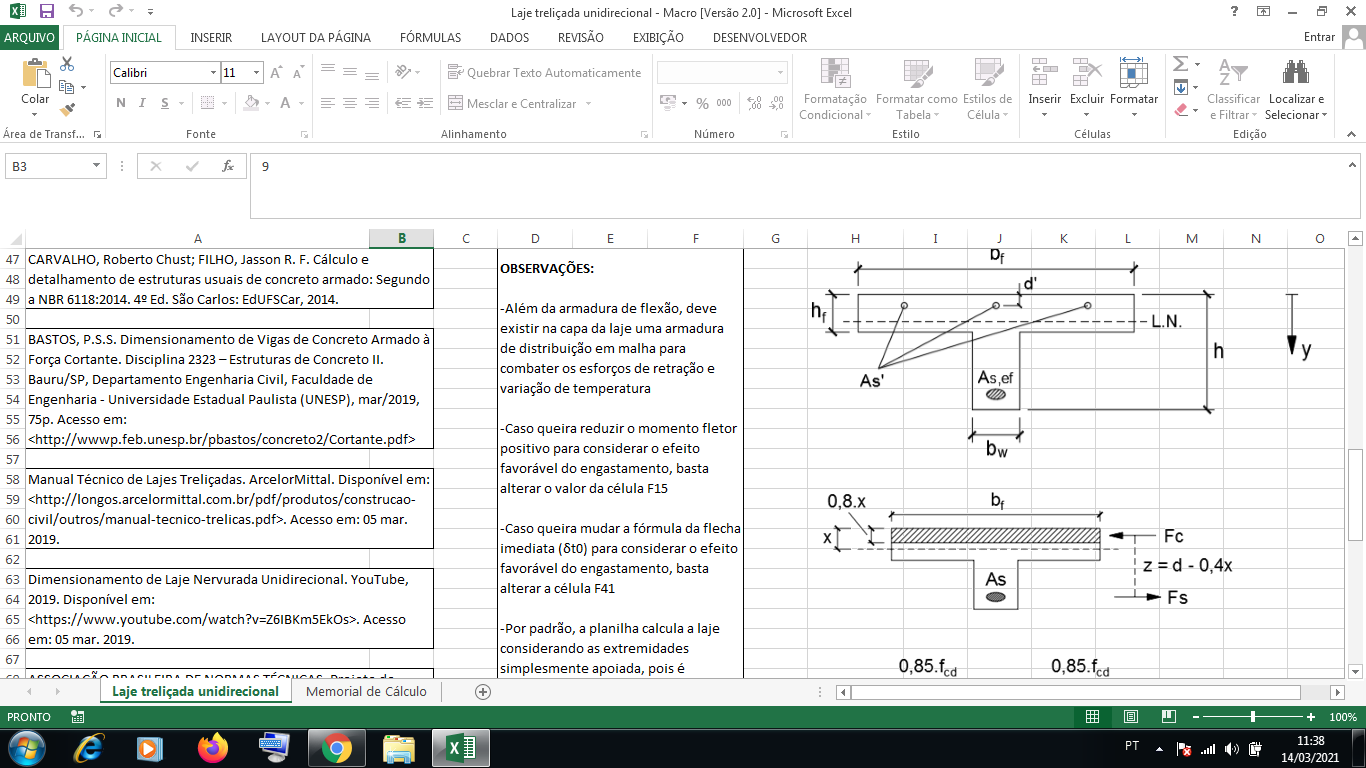Switch to DESENVOLVEDOR ribbon tab
1366x768 pixels.
click(x=760, y=37)
